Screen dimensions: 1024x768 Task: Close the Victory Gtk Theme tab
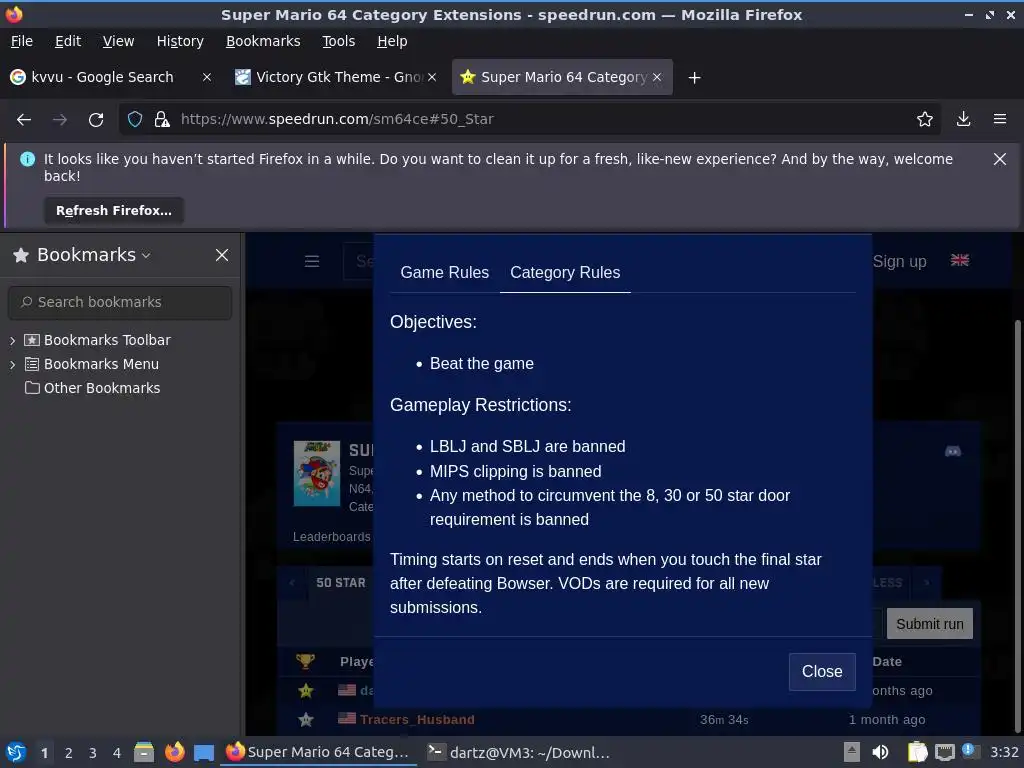click(x=432, y=77)
